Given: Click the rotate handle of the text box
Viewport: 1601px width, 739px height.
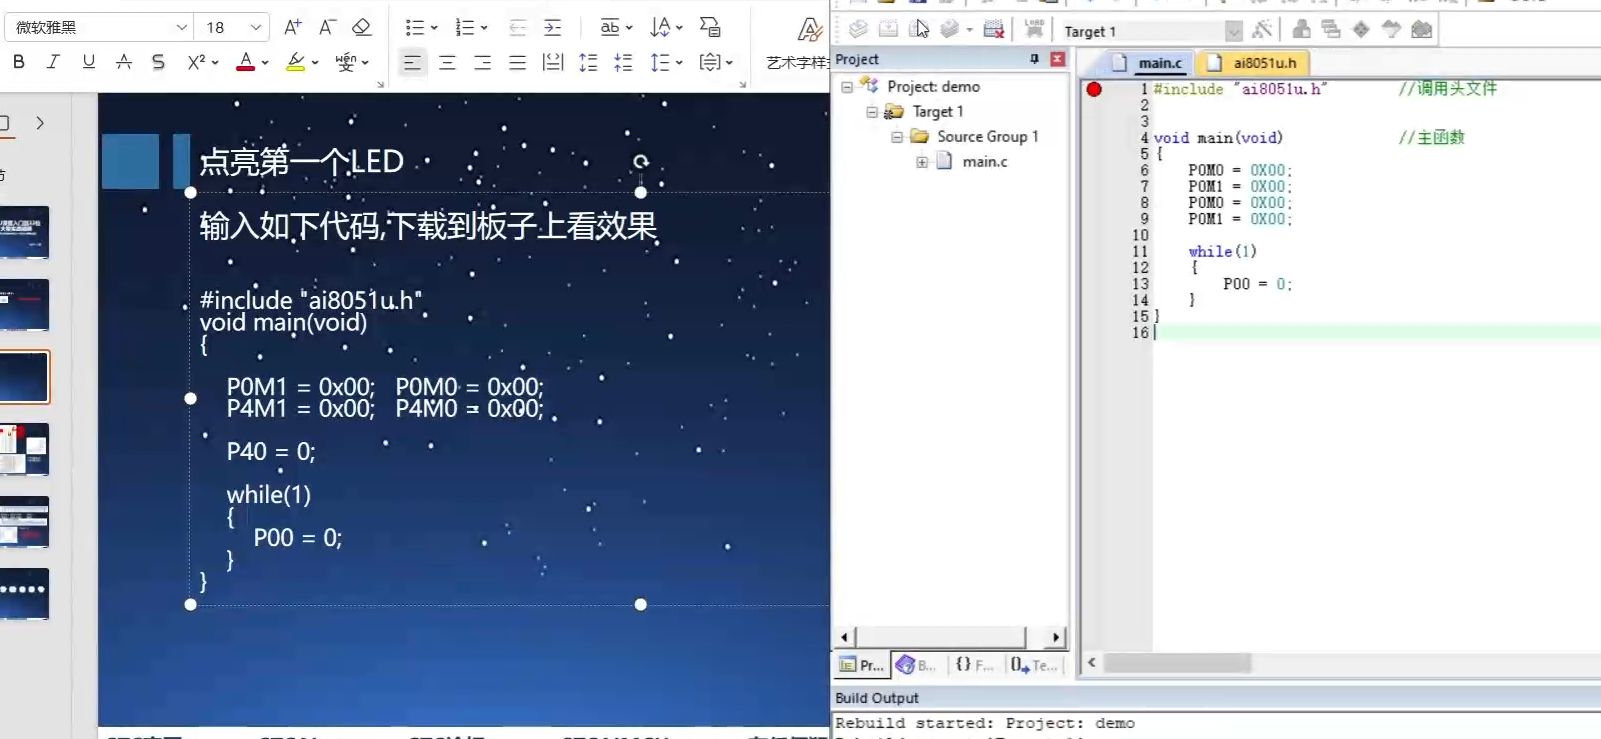Looking at the screenshot, I should (641, 161).
